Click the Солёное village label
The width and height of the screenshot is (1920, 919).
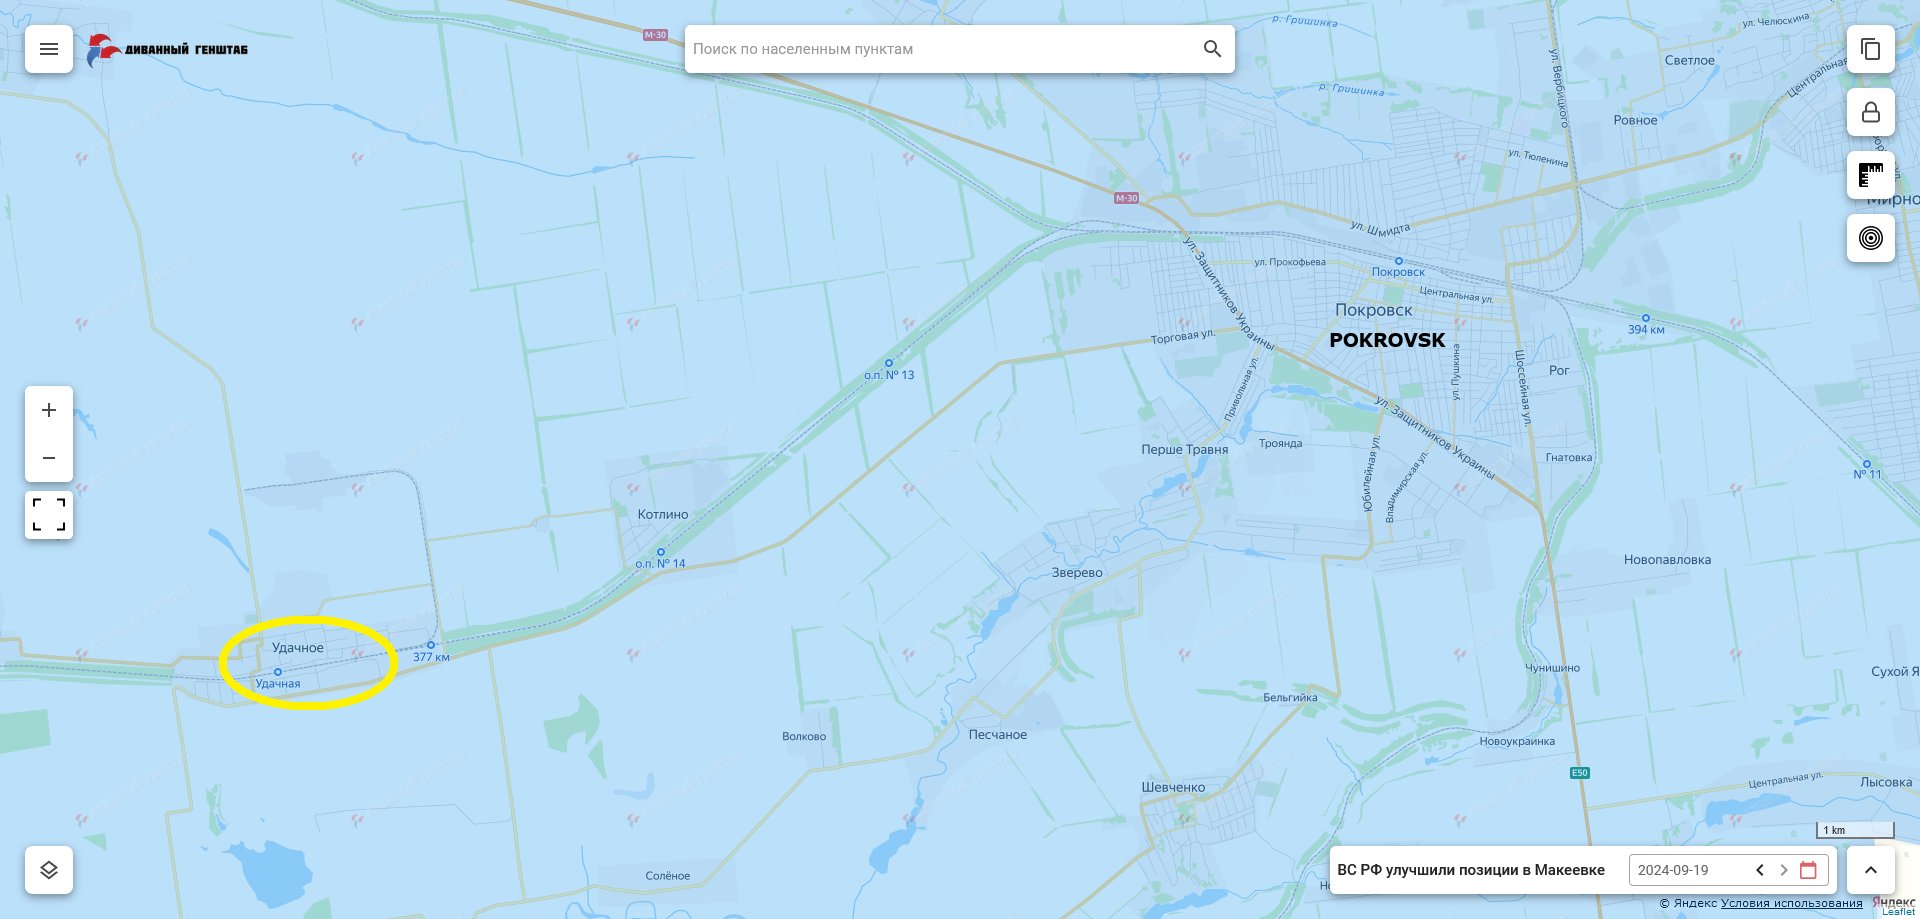coord(668,876)
